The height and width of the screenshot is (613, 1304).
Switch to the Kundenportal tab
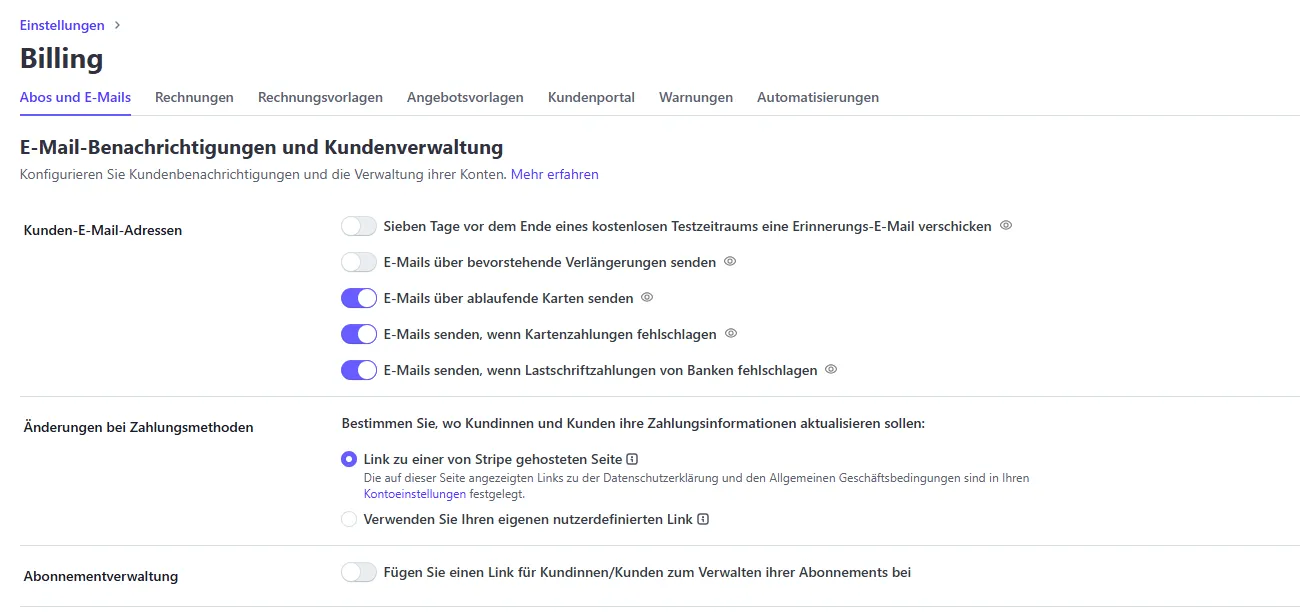pyautogui.click(x=591, y=97)
